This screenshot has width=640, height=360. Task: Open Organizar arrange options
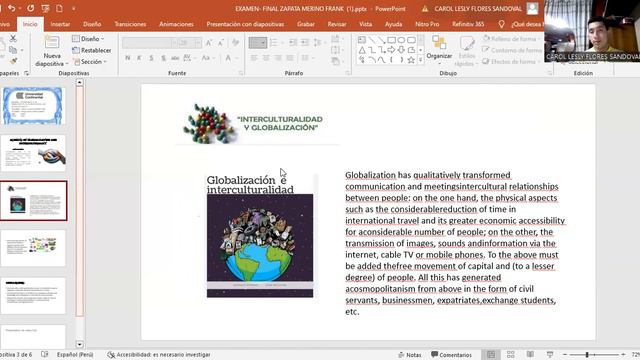[x=439, y=50]
